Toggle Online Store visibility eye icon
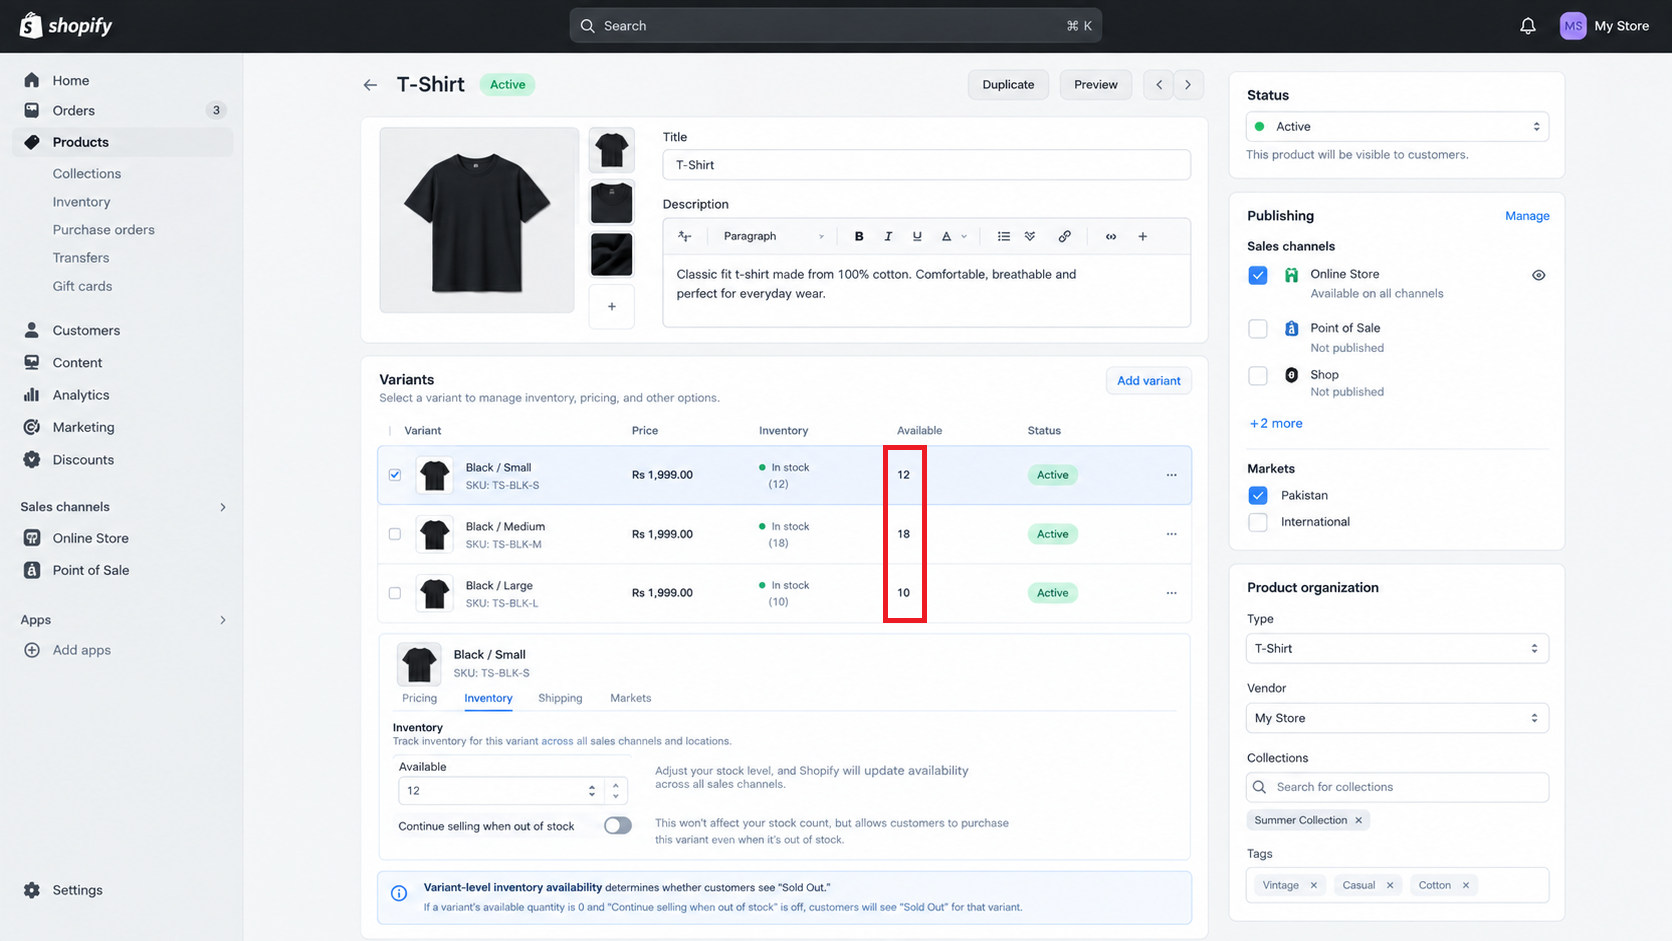 tap(1538, 275)
